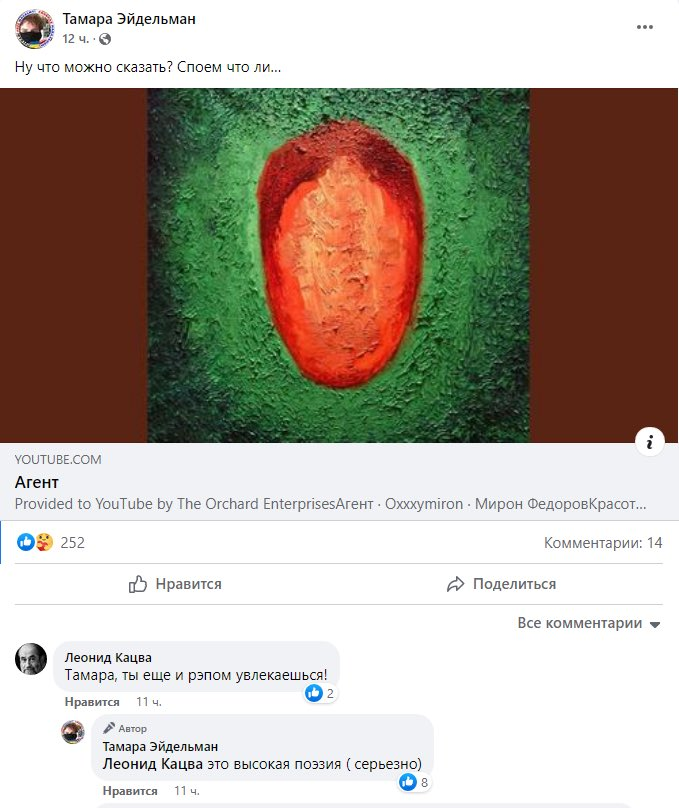Screen dimensions: 679x808
Task: Click the share arrow icon
Action: [x=456, y=584]
